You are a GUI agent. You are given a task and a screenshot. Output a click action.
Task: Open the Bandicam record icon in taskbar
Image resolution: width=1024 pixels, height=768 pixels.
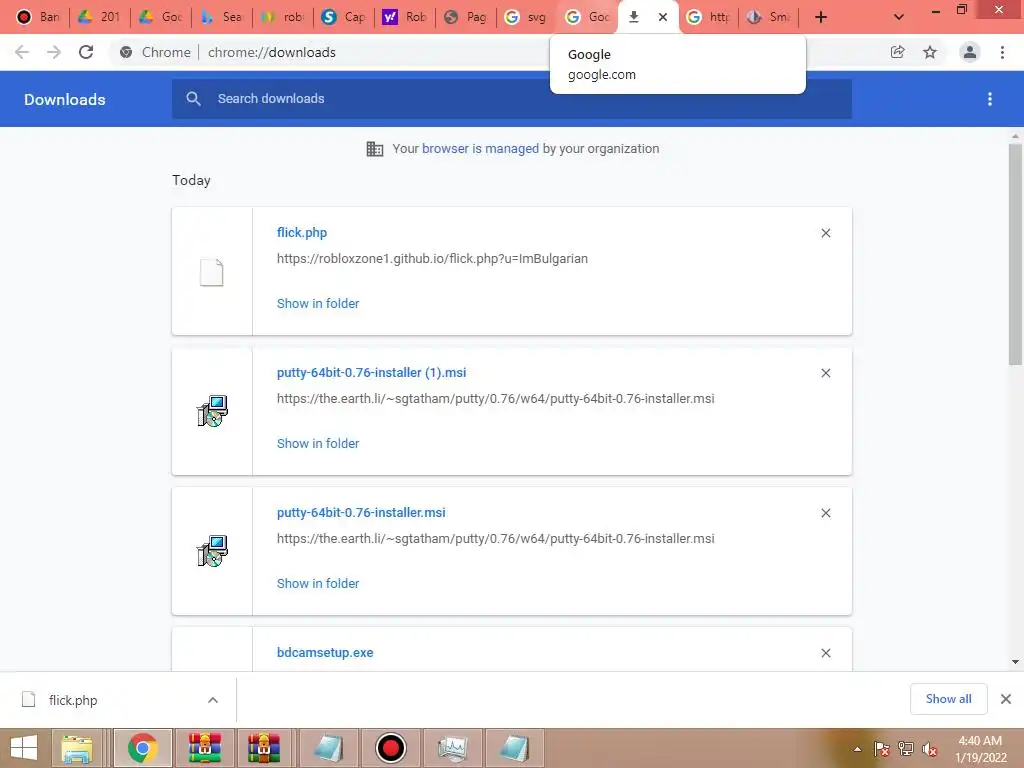[x=391, y=748]
